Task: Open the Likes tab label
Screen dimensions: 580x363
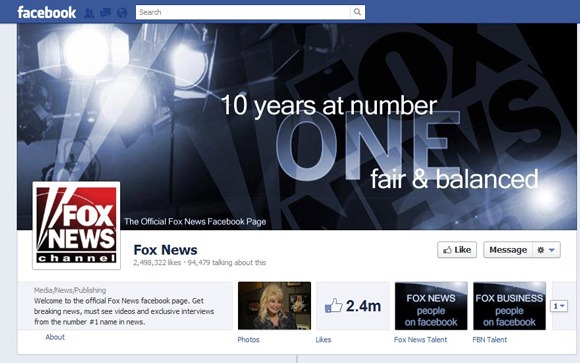Action: click(x=323, y=339)
